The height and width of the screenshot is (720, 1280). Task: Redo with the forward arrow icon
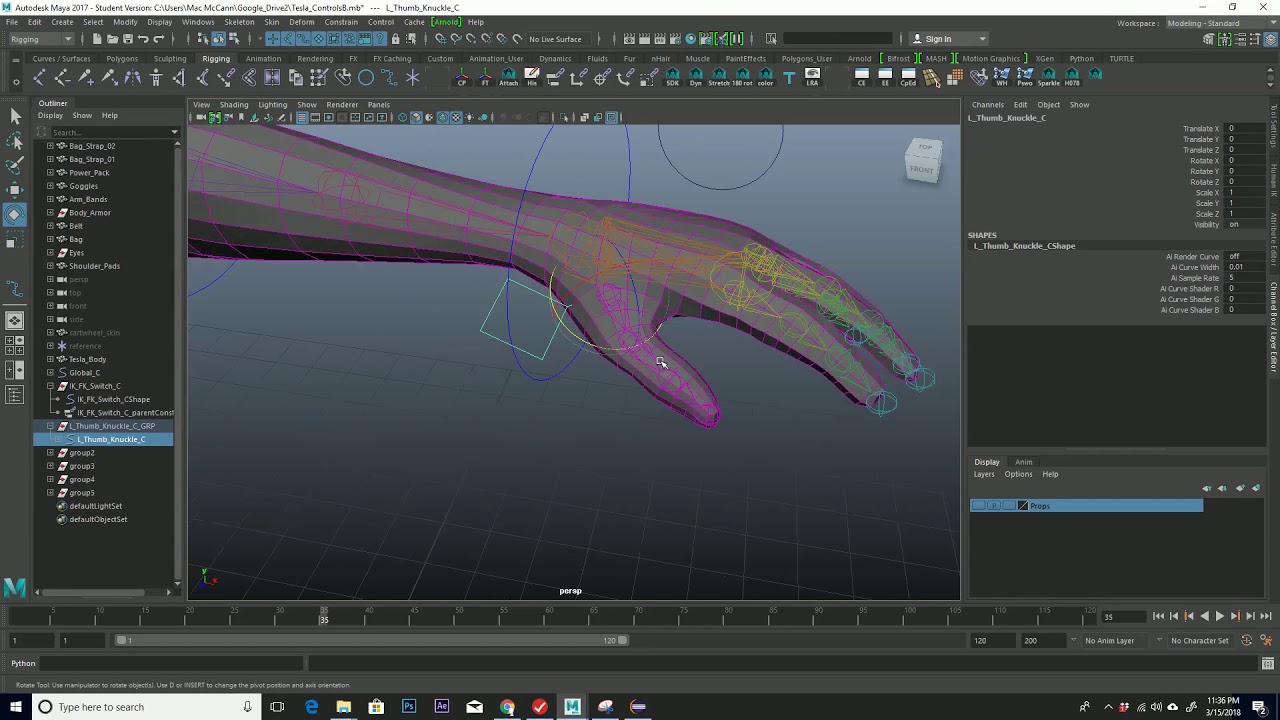tap(158, 39)
